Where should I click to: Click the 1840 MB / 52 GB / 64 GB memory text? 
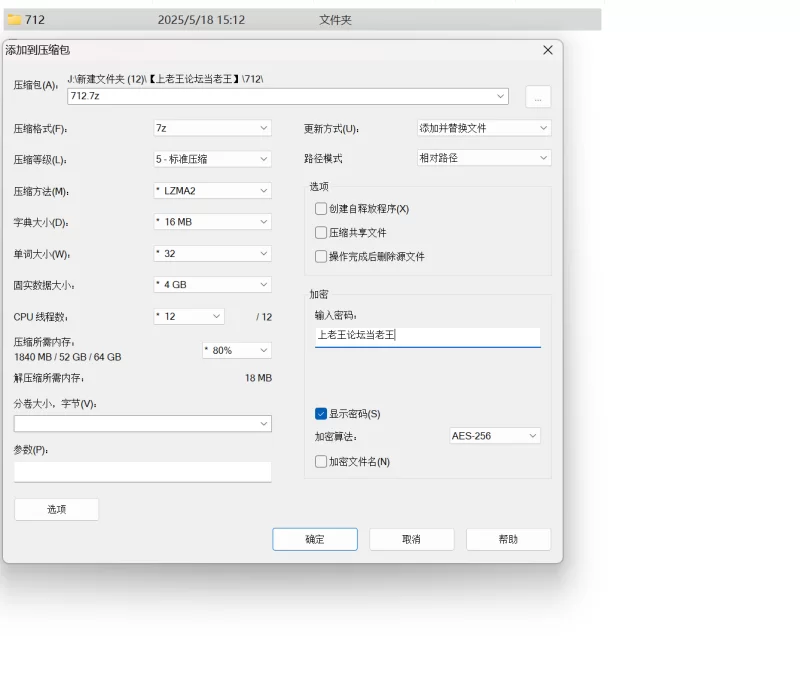pos(68,357)
